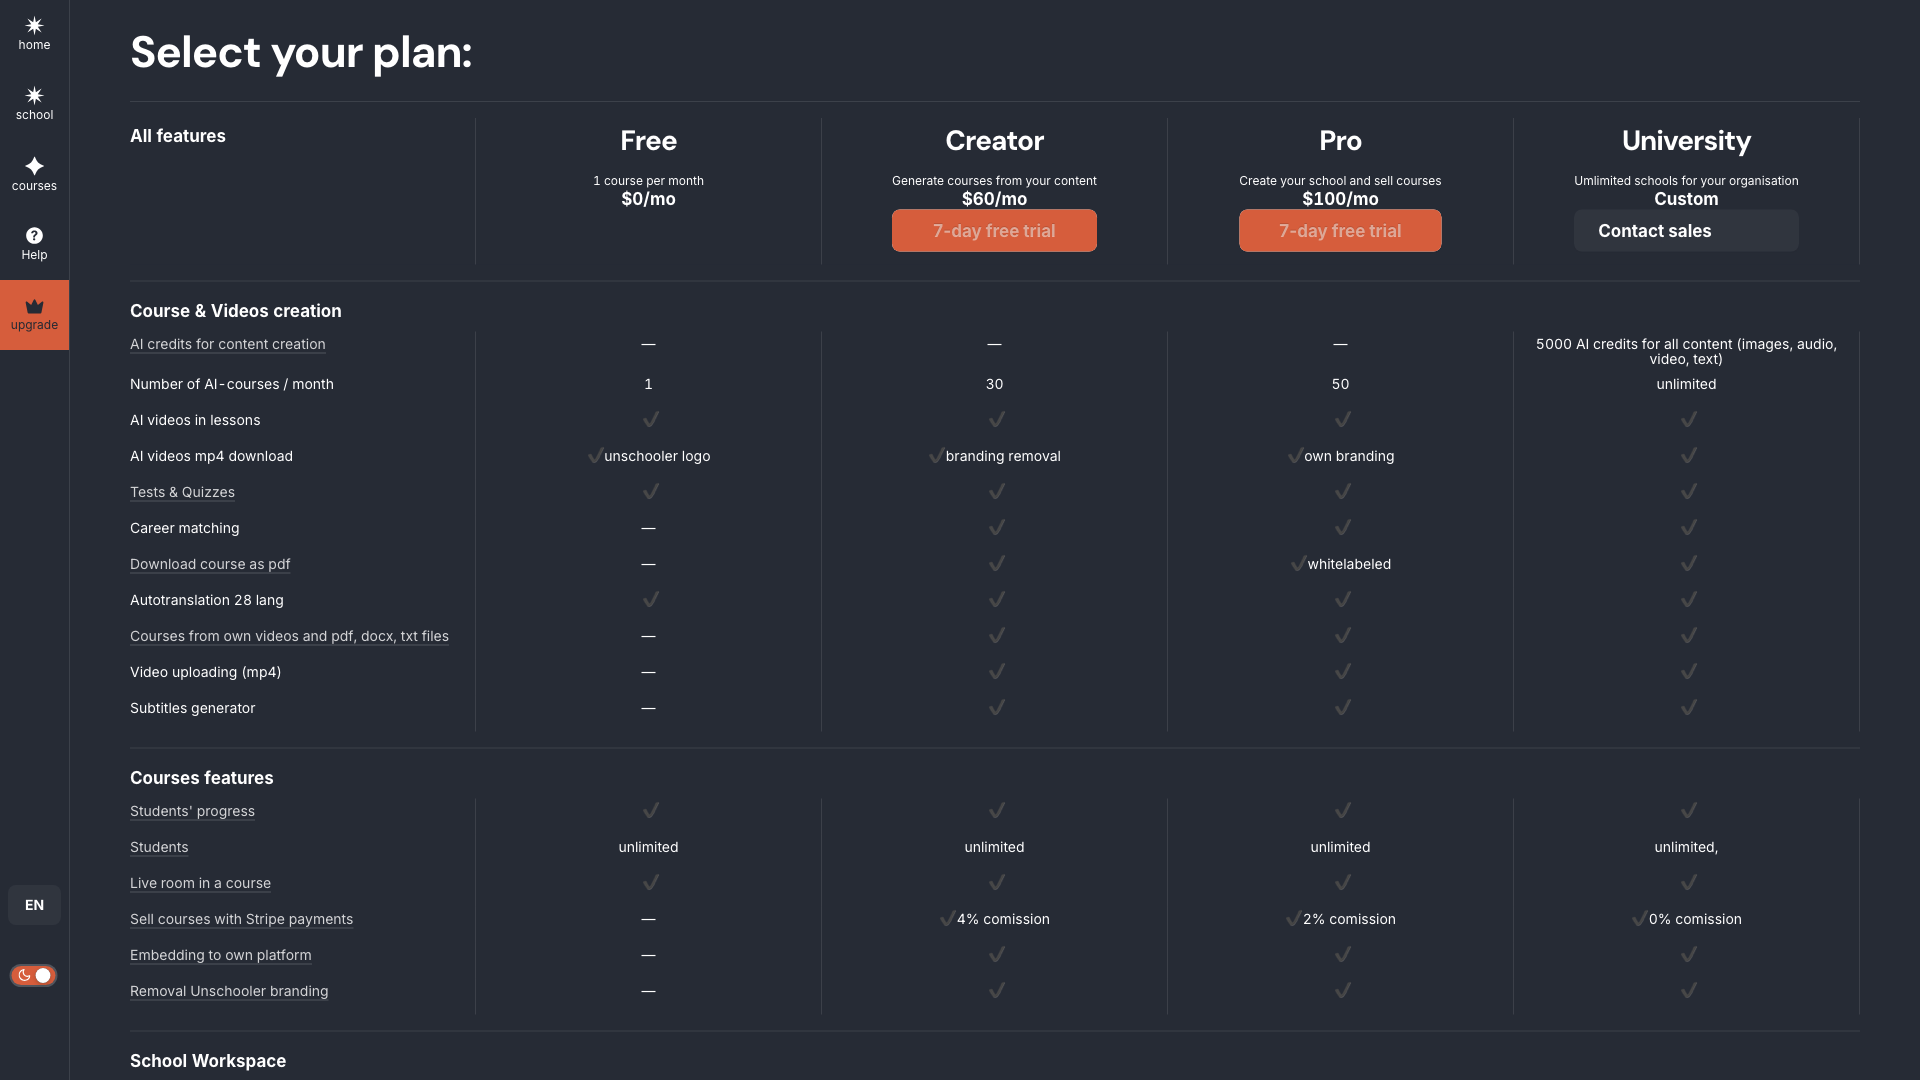This screenshot has width=1920, height=1080.
Task: Go to courses via sparkle icon
Action: [x=34, y=166]
